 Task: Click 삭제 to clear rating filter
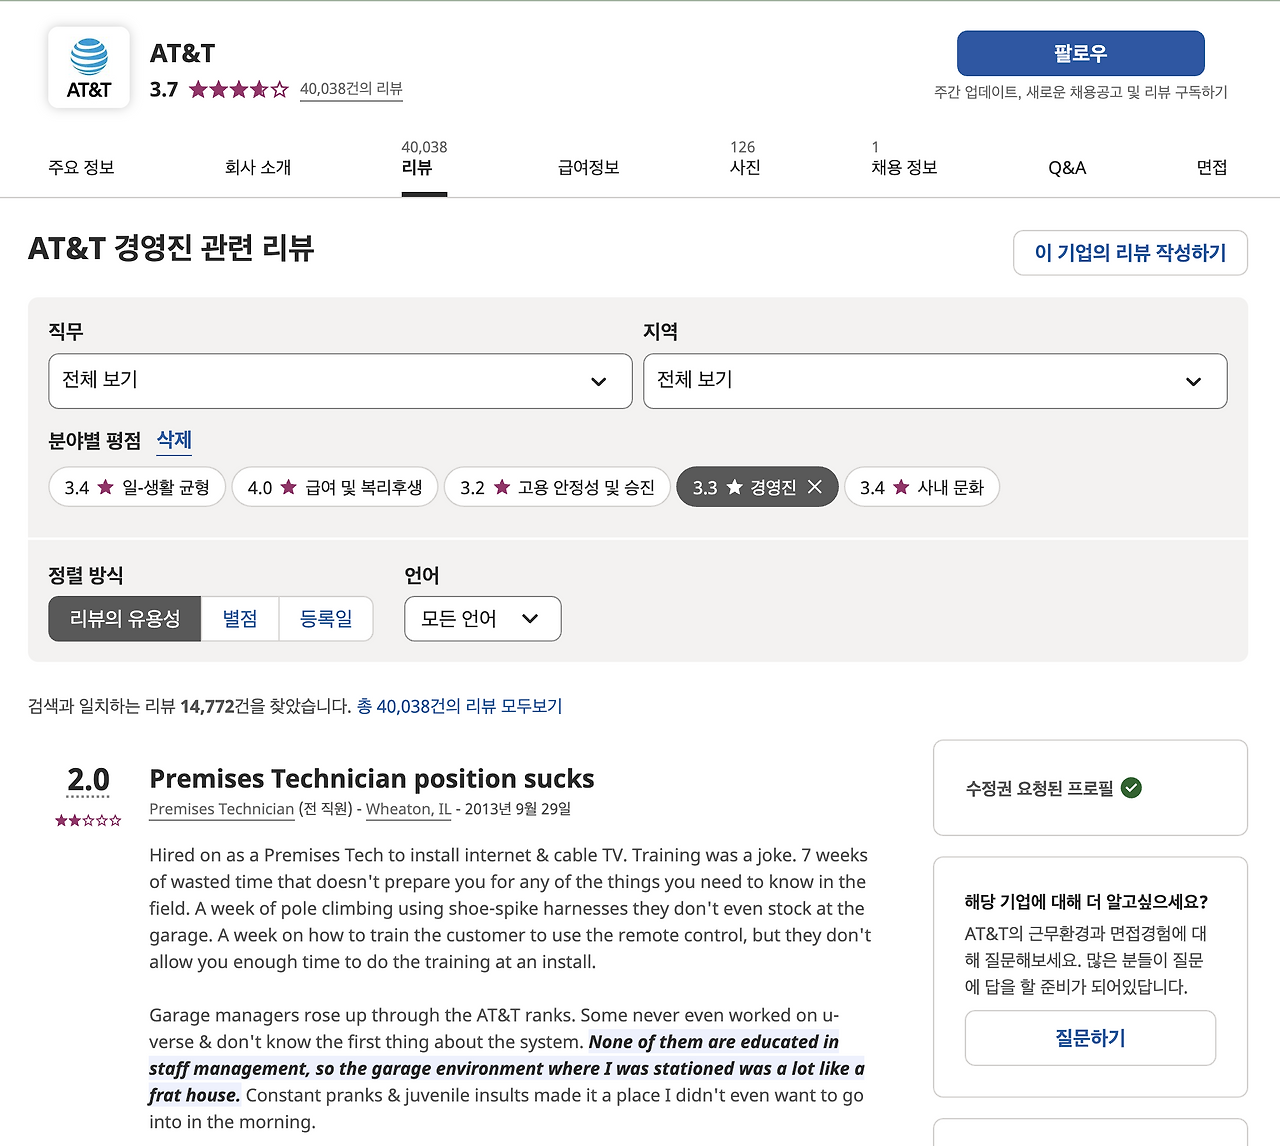(174, 440)
